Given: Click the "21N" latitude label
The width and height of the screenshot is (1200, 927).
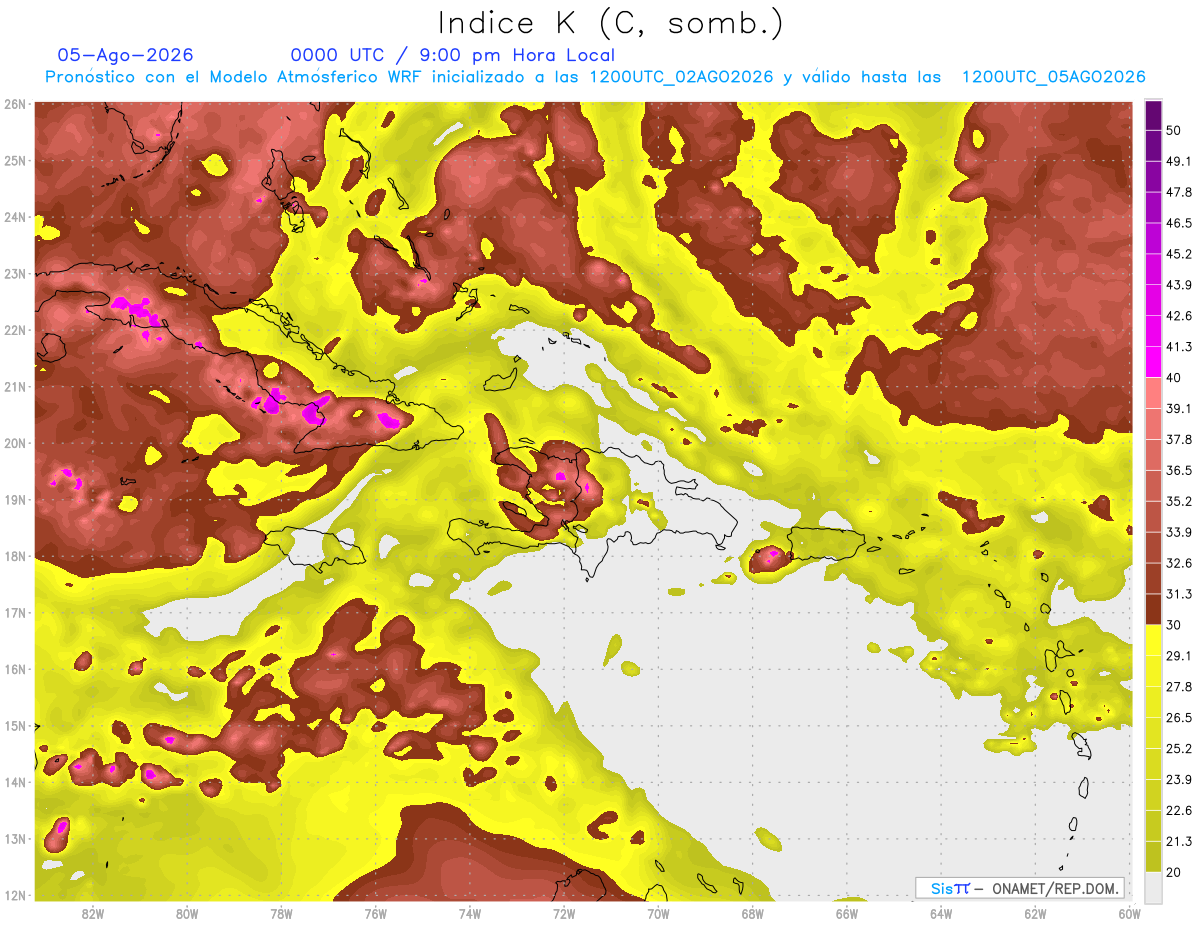Looking at the screenshot, I should tap(15, 387).
